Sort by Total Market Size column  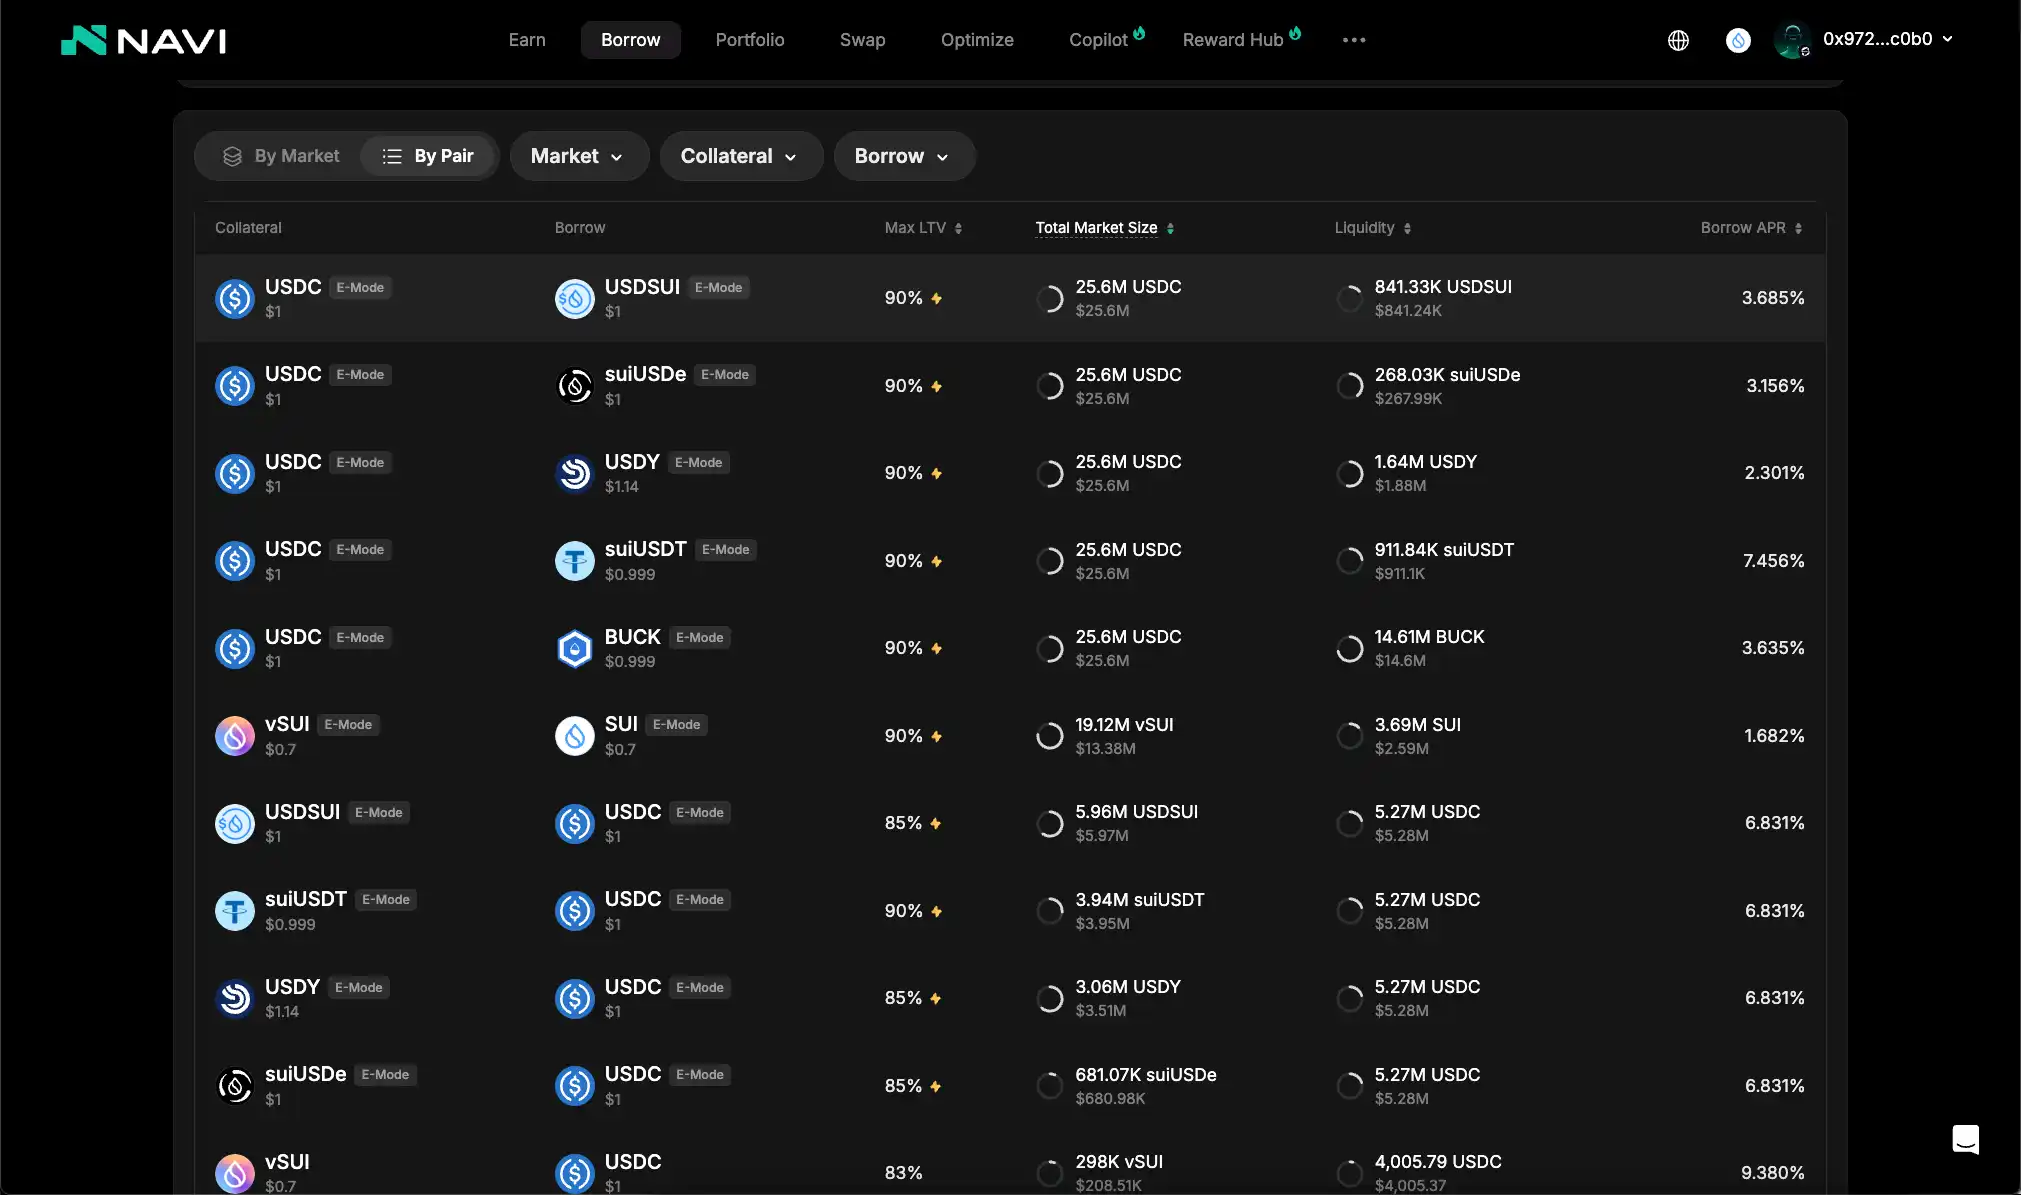click(x=1104, y=228)
